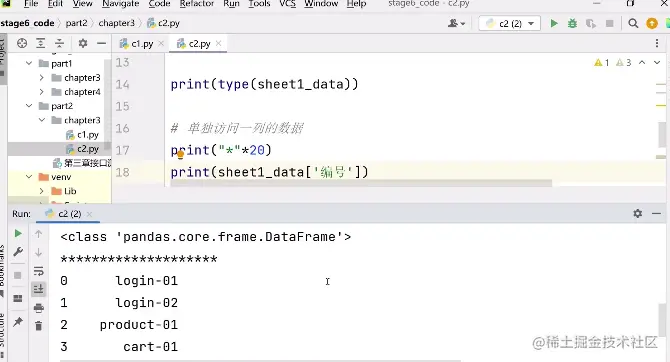Start debugging with the bug icon
This screenshot has width=670, height=362.
(x=572, y=23)
